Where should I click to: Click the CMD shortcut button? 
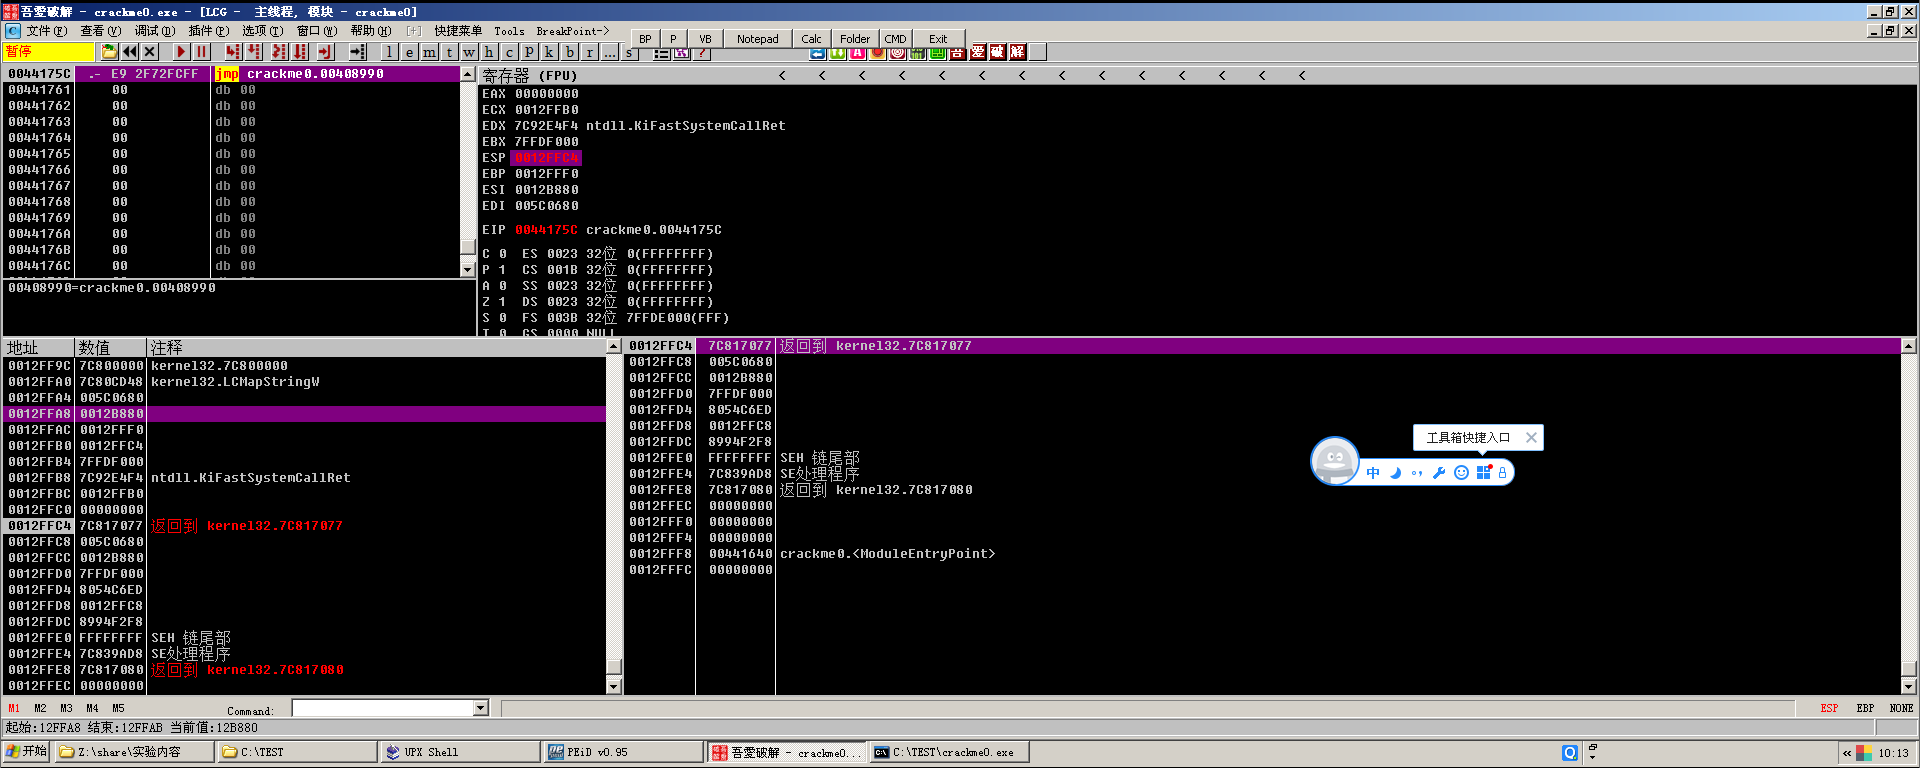click(895, 39)
